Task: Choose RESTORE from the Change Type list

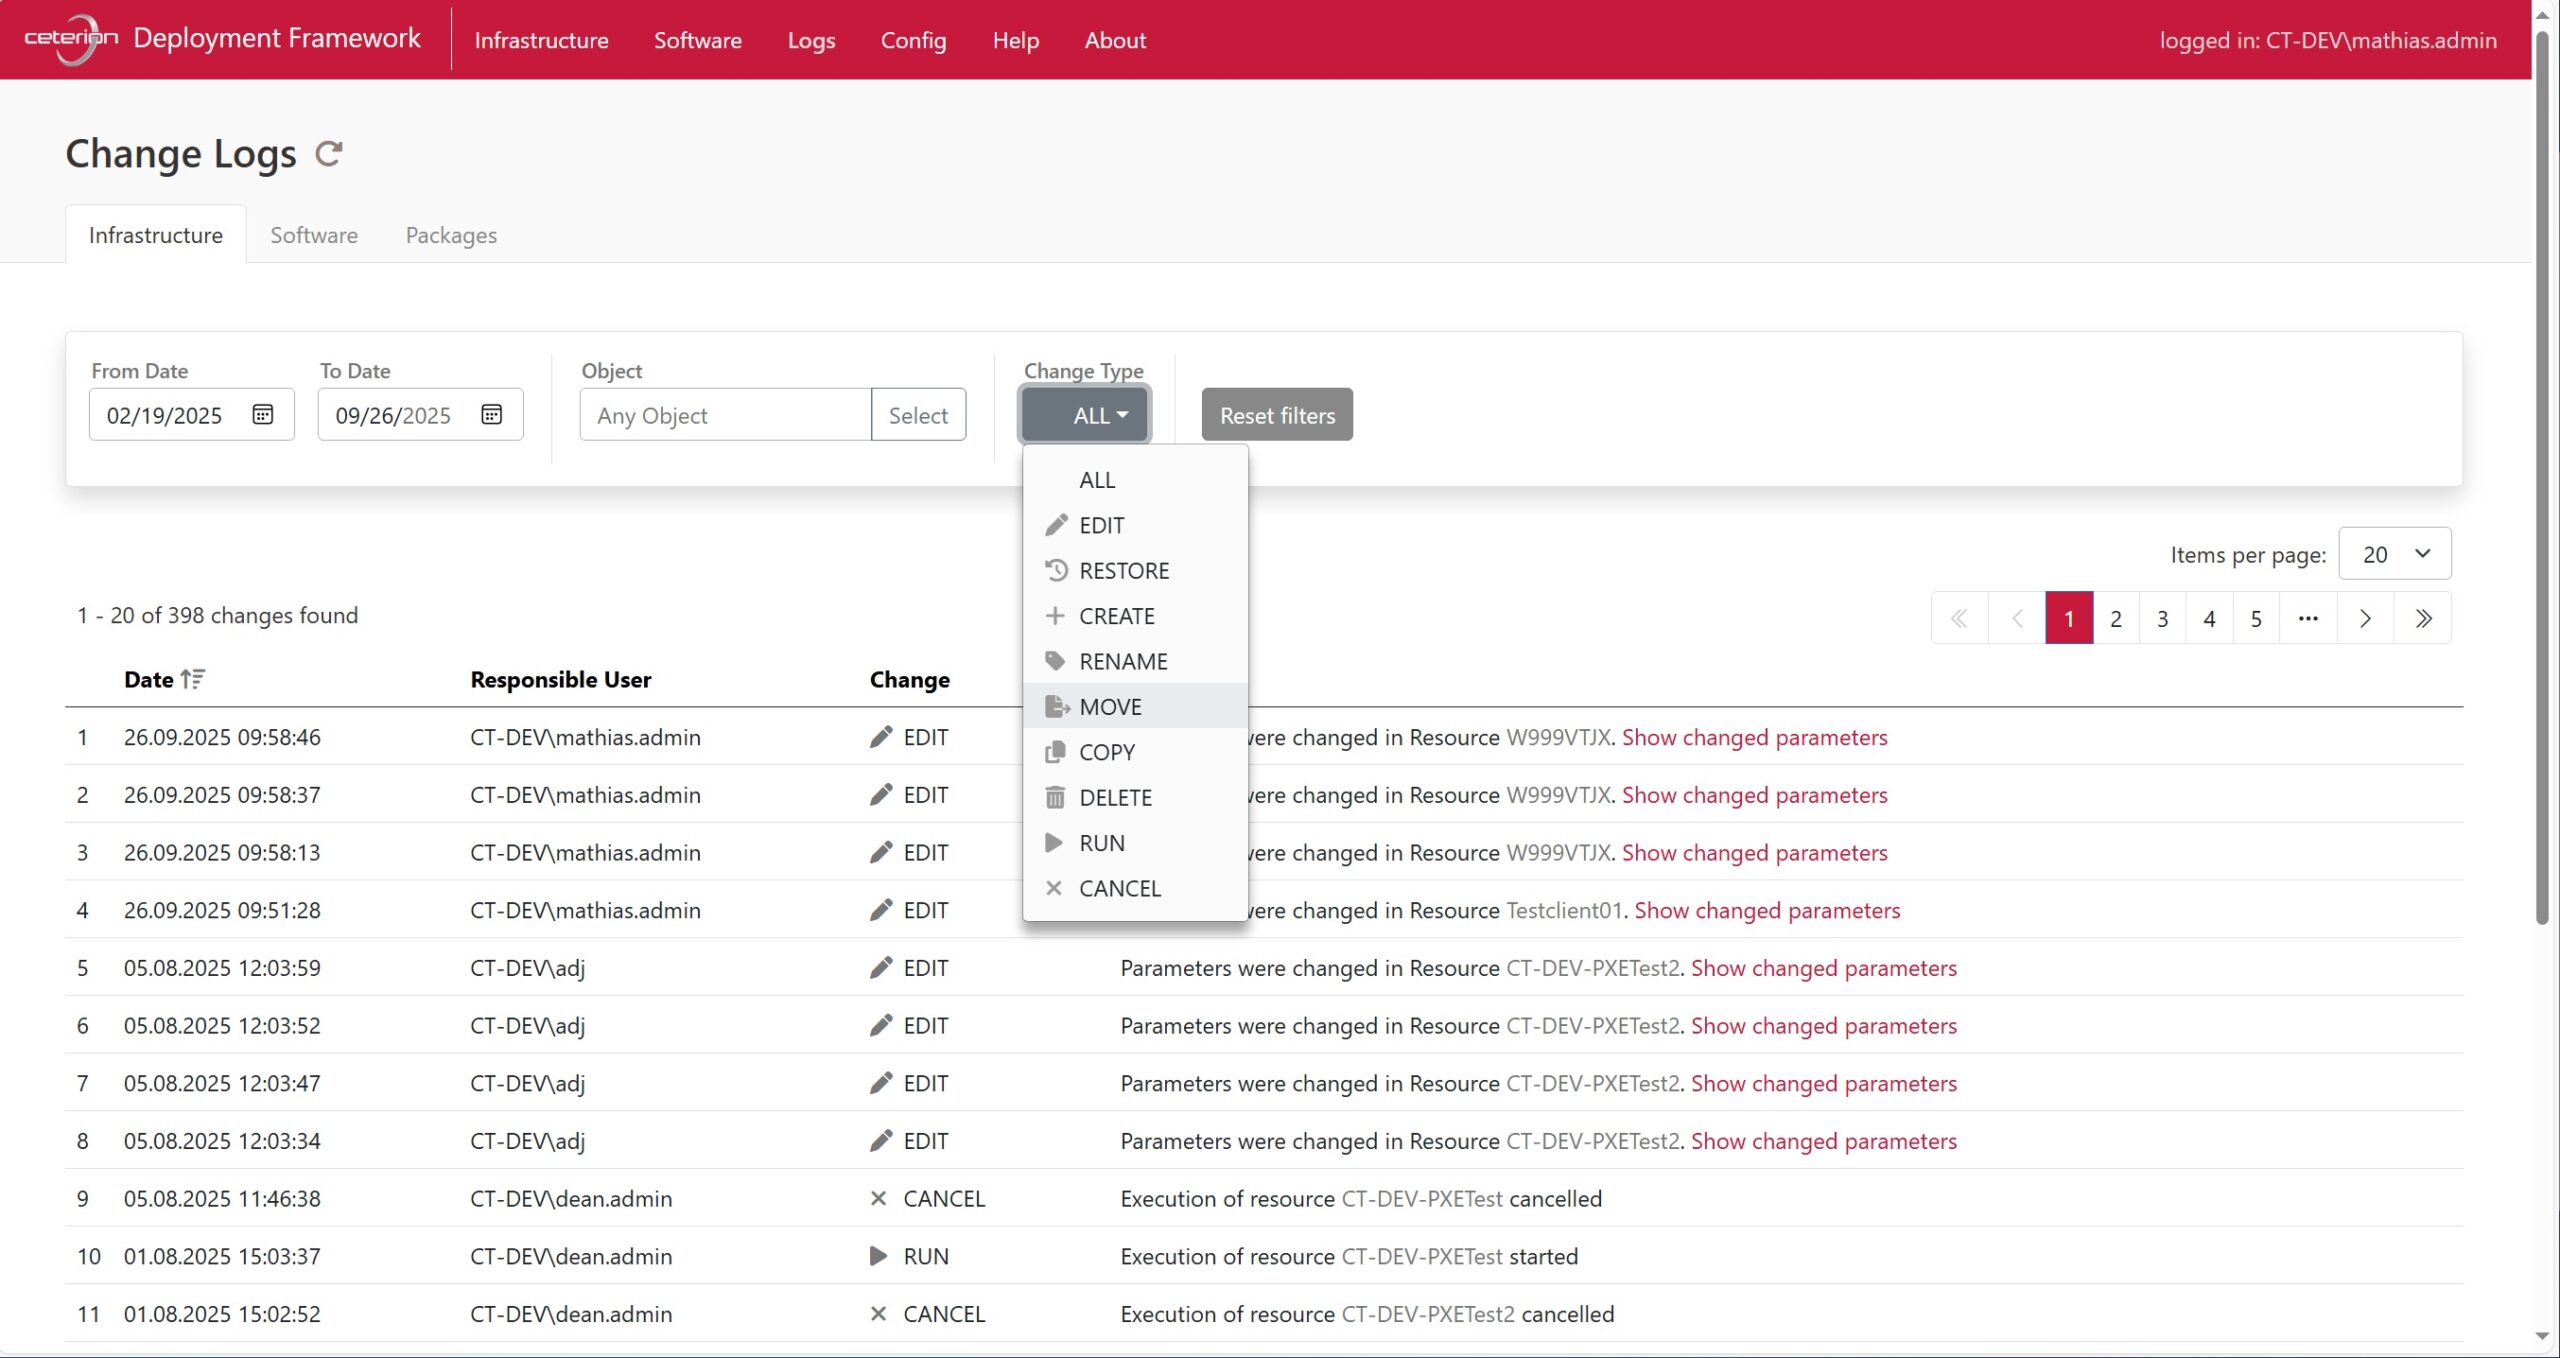Action: pos(1123,571)
